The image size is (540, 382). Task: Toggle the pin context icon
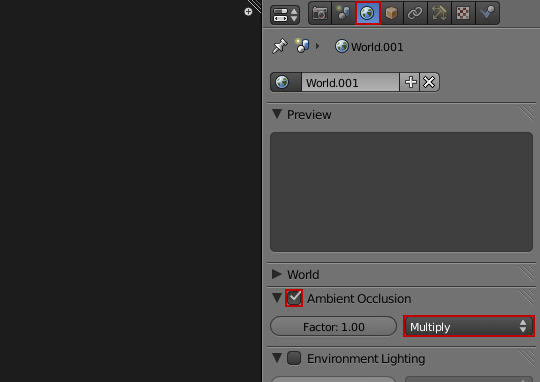coord(279,46)
